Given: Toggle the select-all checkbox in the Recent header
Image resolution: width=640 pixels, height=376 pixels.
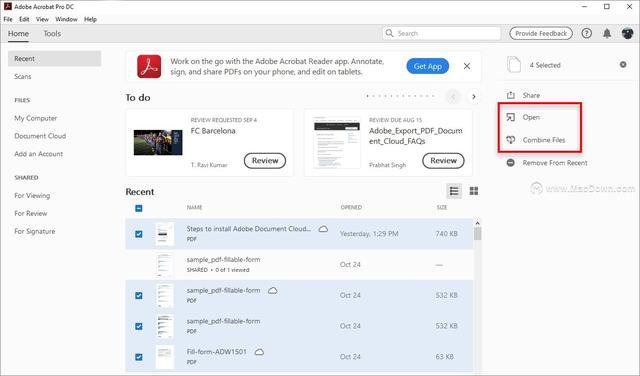Looking at the screenshot, I should point(139,208).
